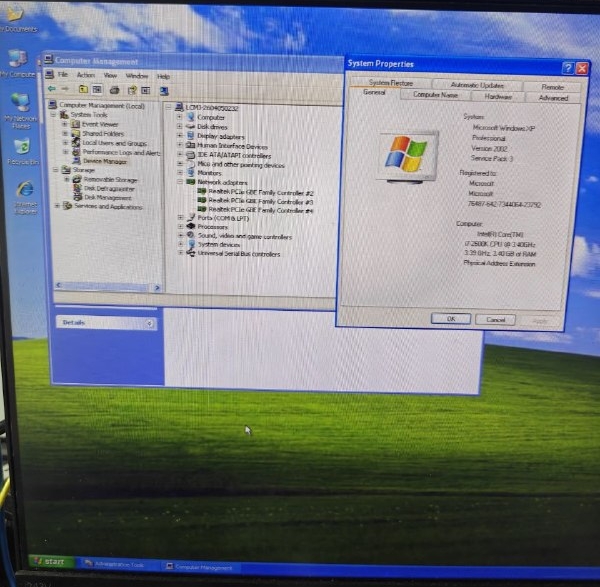
Task: Click the Disk drives device icon
Action: (191, 127)
